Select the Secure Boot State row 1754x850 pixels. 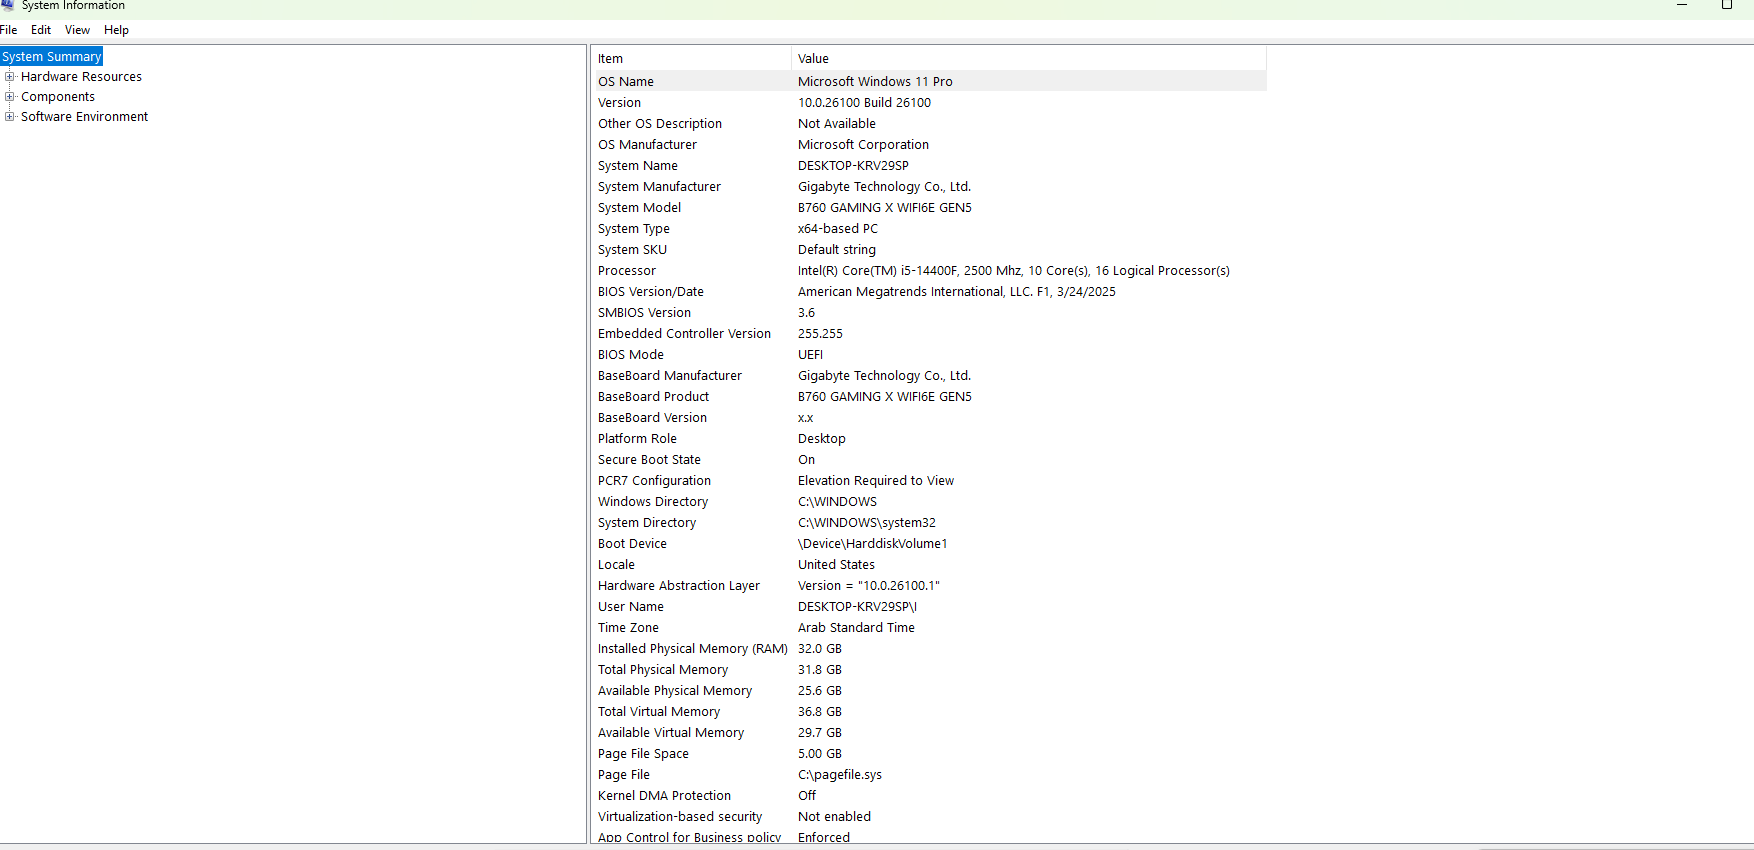[x=929, y=460]
